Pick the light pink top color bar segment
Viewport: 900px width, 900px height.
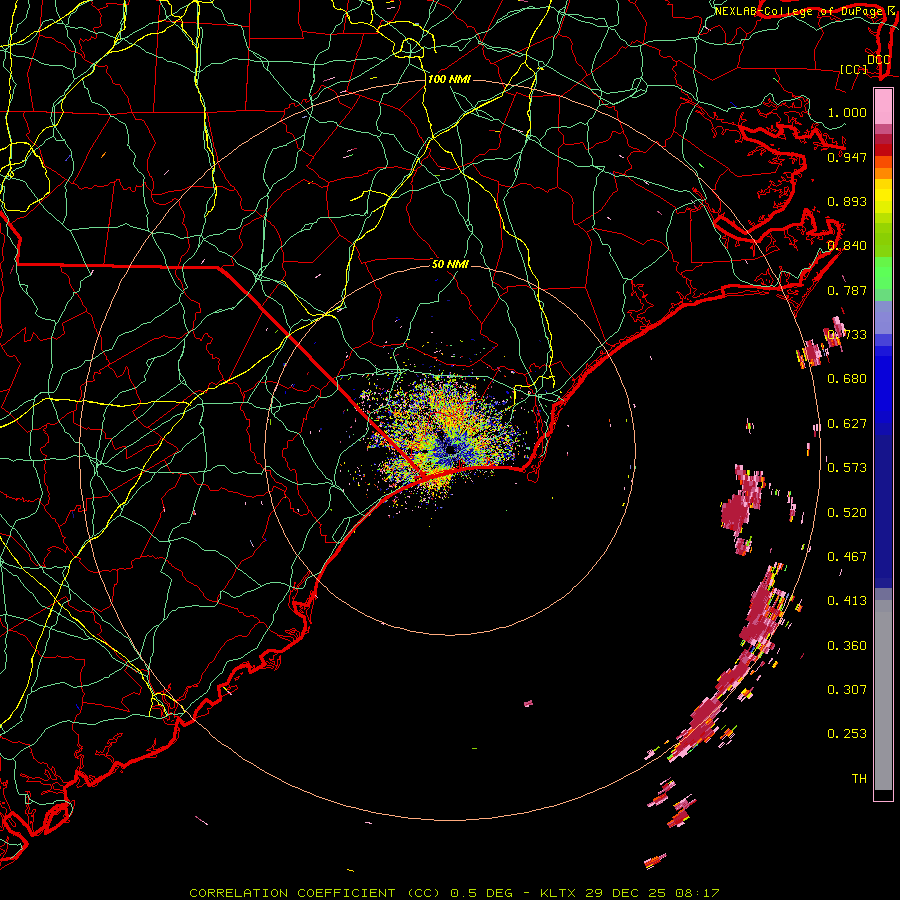883,106
